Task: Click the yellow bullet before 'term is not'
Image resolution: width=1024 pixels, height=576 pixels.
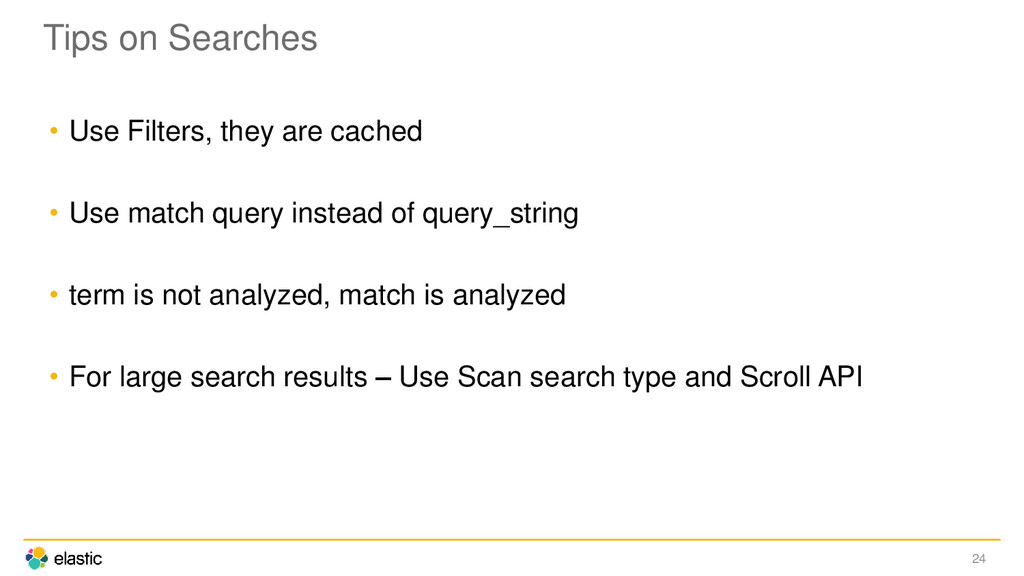Action: pos(54,295)
